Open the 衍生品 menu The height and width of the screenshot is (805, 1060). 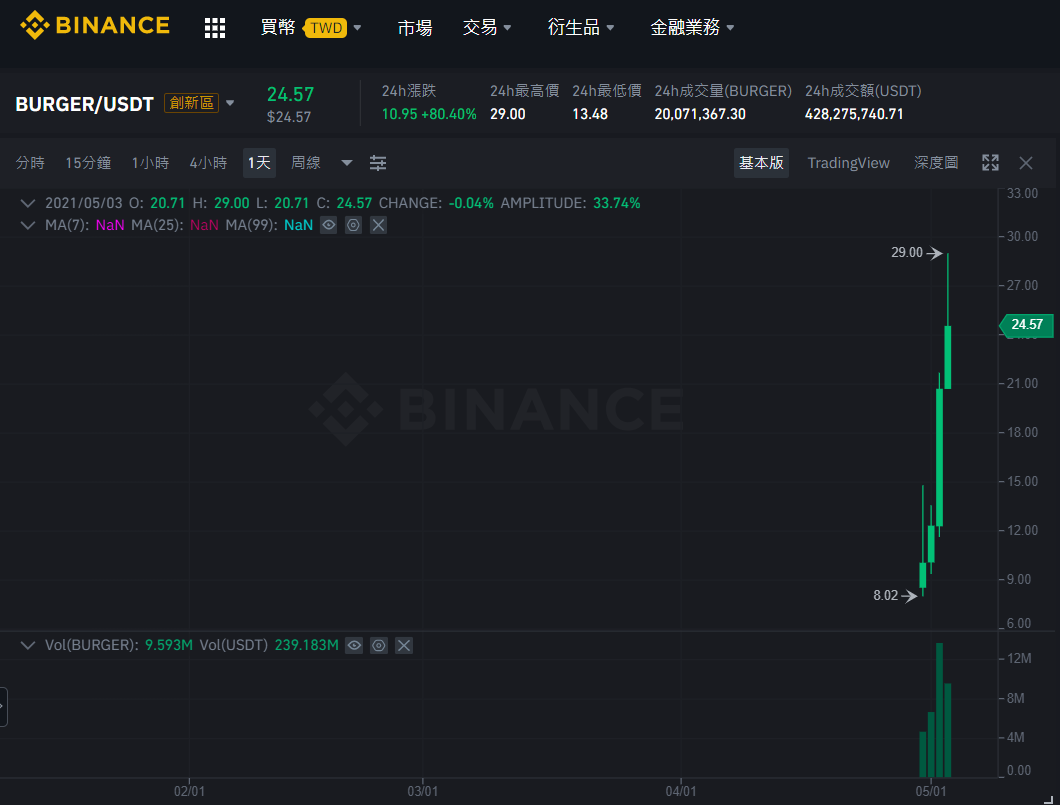(x=581, y=28)
